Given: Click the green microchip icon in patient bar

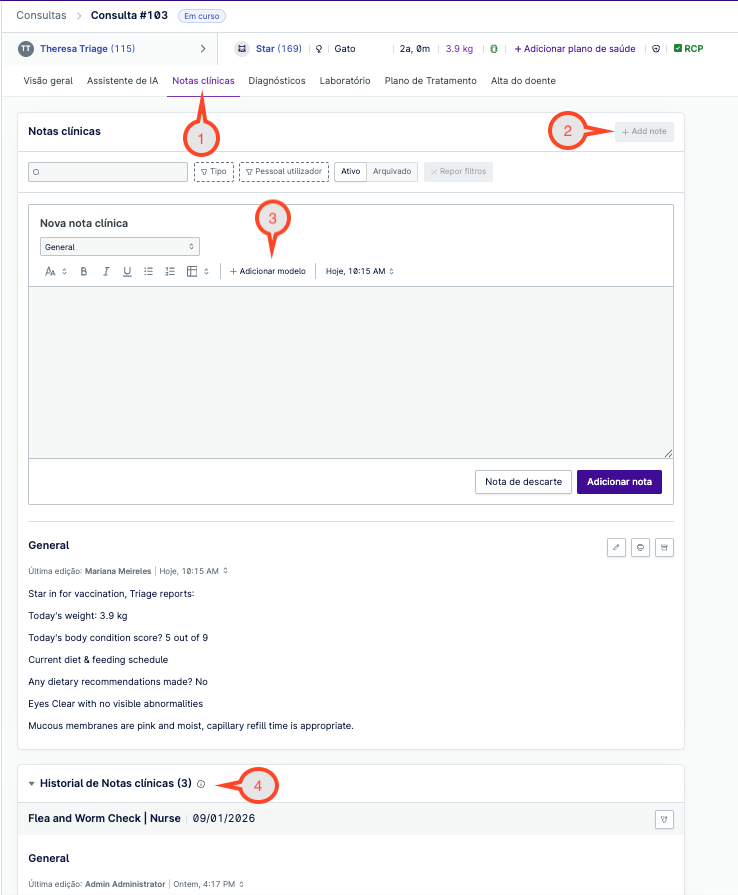Looking at the screenshot, I should coord(494,49).
